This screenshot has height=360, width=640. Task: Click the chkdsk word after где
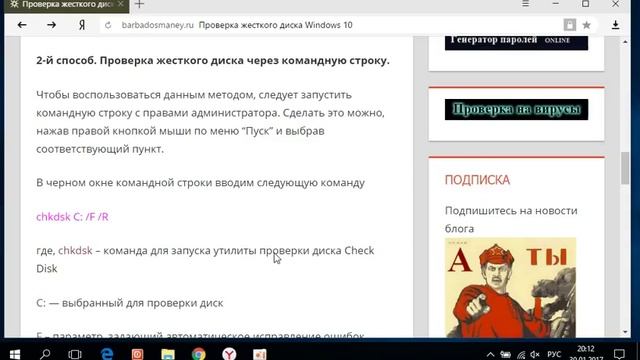point(75,251)
